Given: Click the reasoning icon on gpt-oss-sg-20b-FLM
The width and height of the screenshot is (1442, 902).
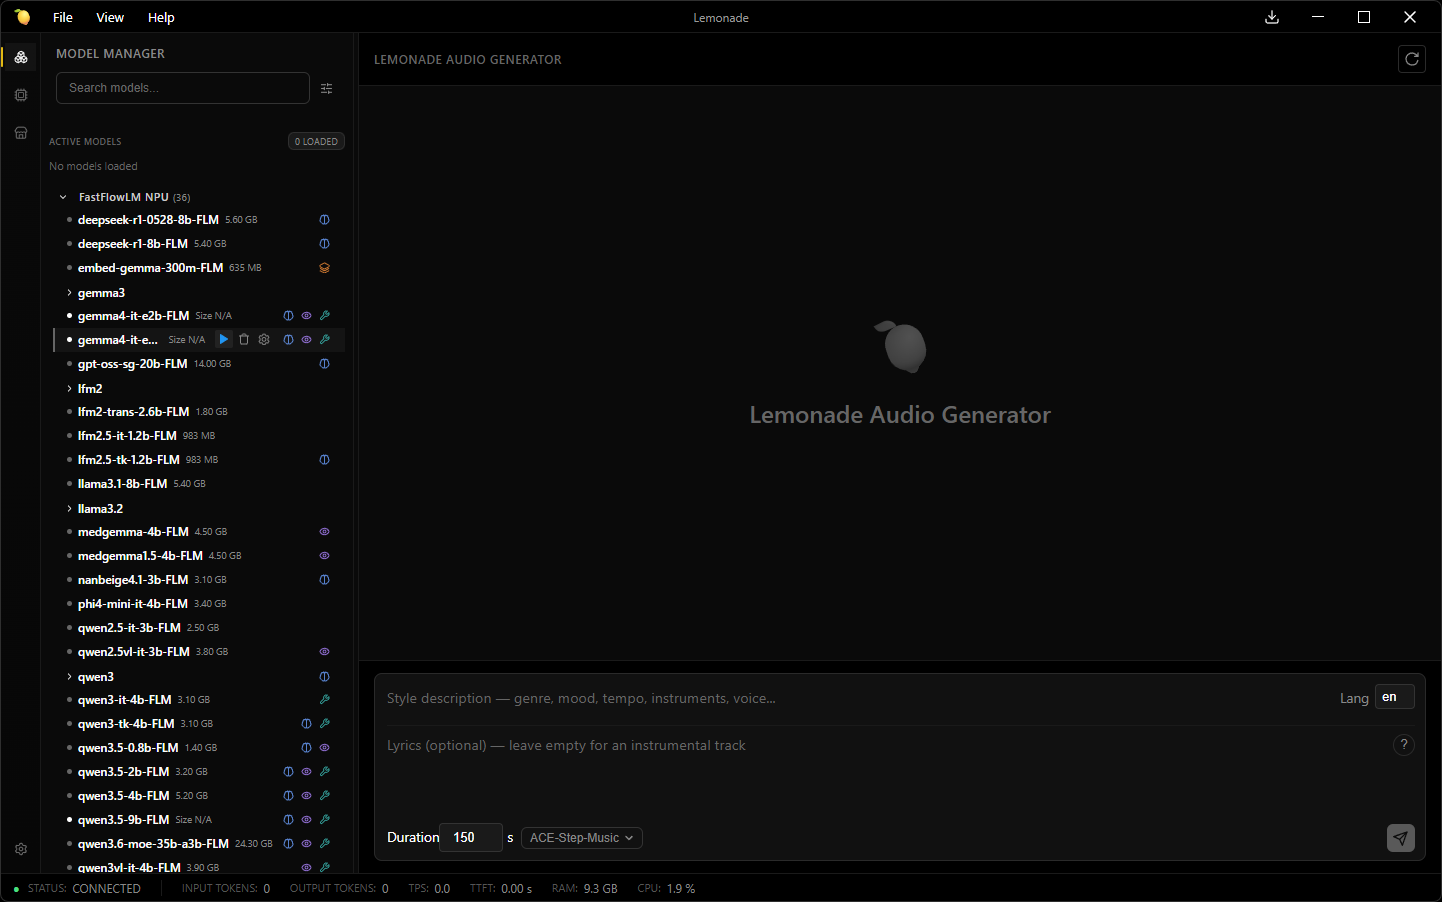Looking at the screenshot, I should [x=324, y=364].
